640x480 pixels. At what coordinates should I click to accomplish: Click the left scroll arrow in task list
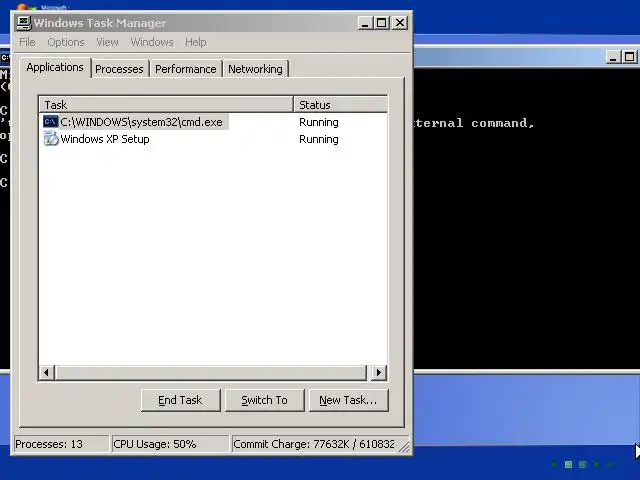(47, 372)
